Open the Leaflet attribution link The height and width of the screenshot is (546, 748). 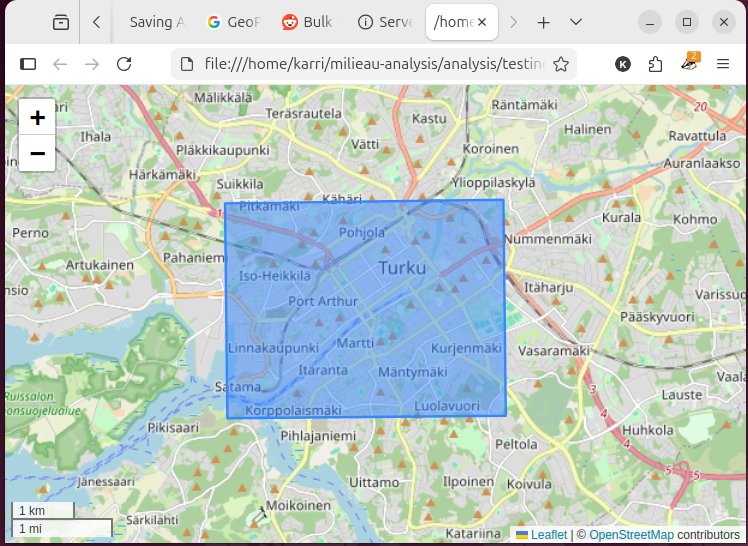pyautogui.click(x=548, y=535)
